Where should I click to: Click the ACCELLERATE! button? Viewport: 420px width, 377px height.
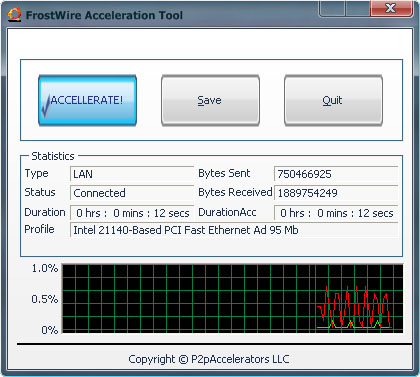pos(88,100)
